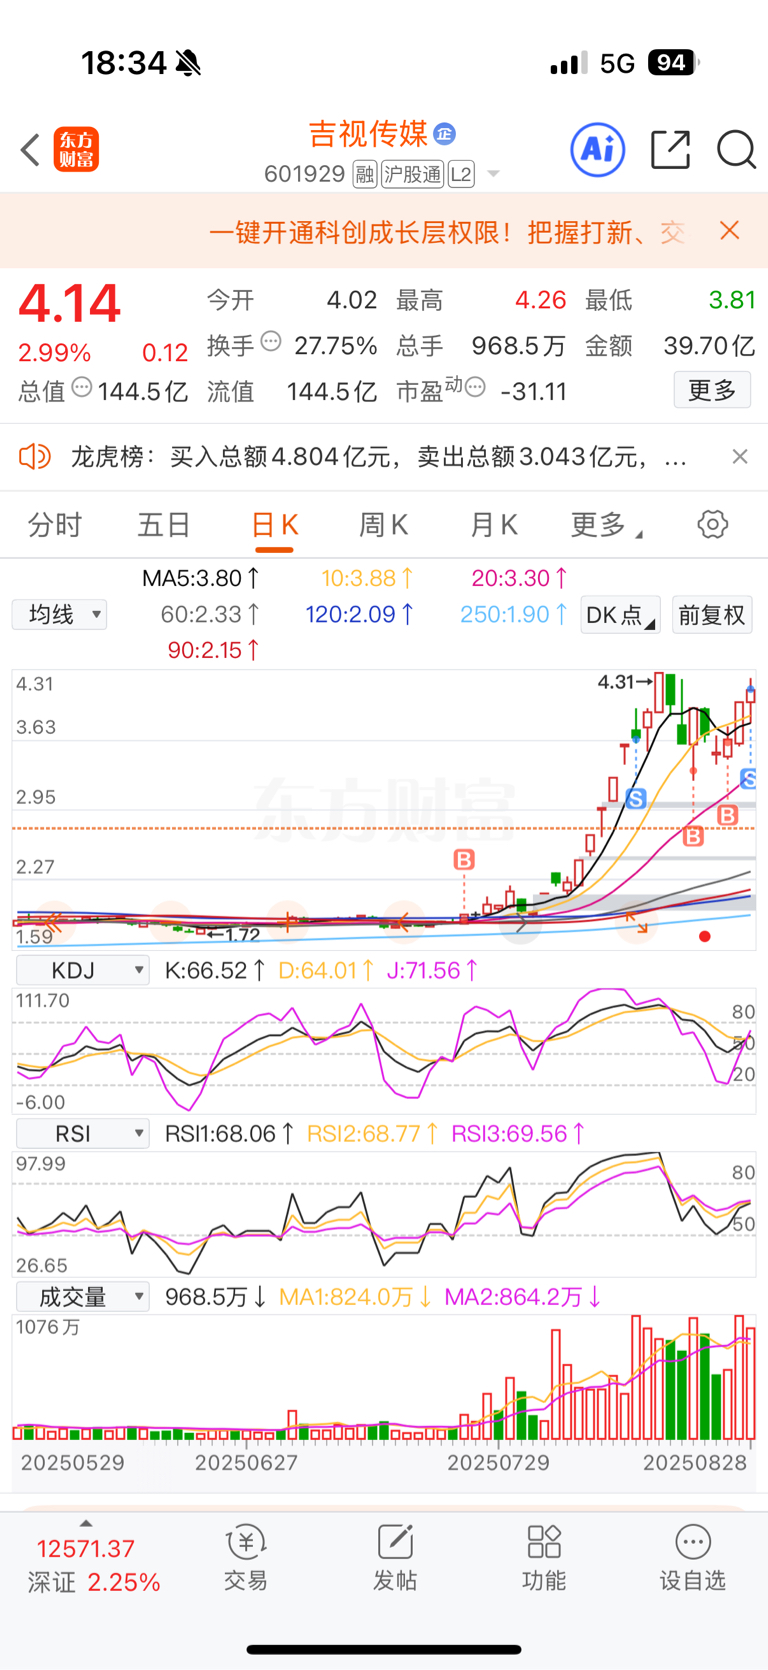Open the 发帖 post icon
The height and width of the screenshot is (1670, 768).
point(395,1557)
